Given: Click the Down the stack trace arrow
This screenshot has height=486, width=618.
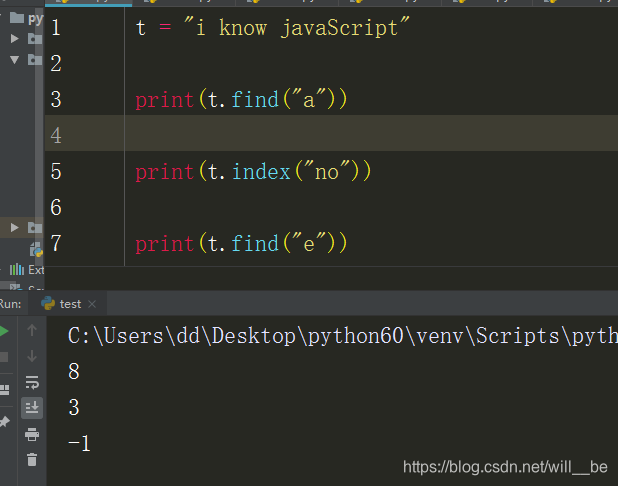Looking at the screenshot, I should [x=32, y=356].
